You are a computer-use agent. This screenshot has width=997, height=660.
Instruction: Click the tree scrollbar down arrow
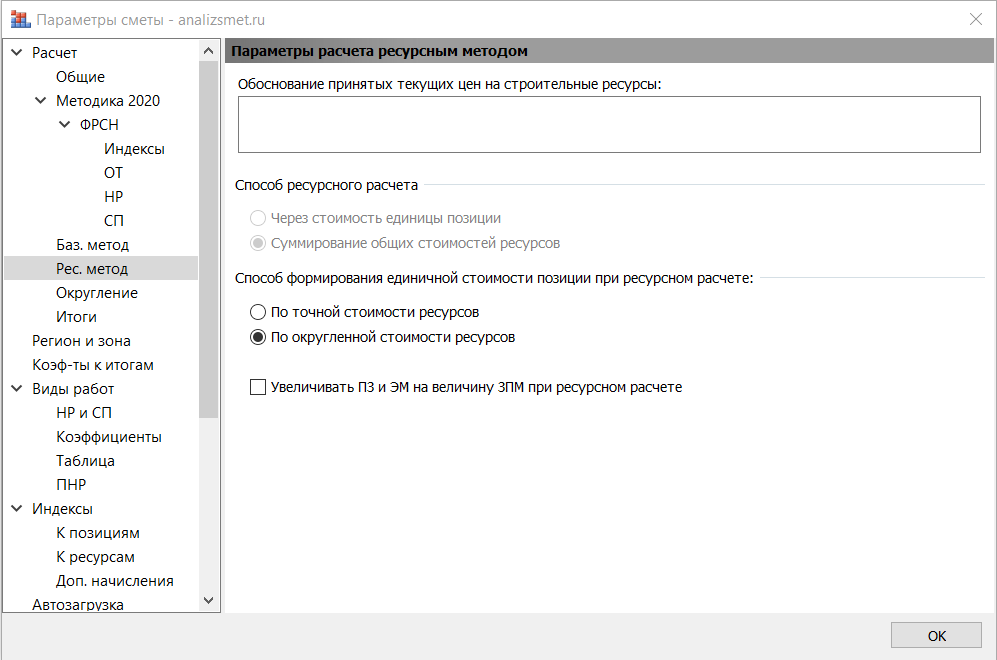click(x=208, y=600)
